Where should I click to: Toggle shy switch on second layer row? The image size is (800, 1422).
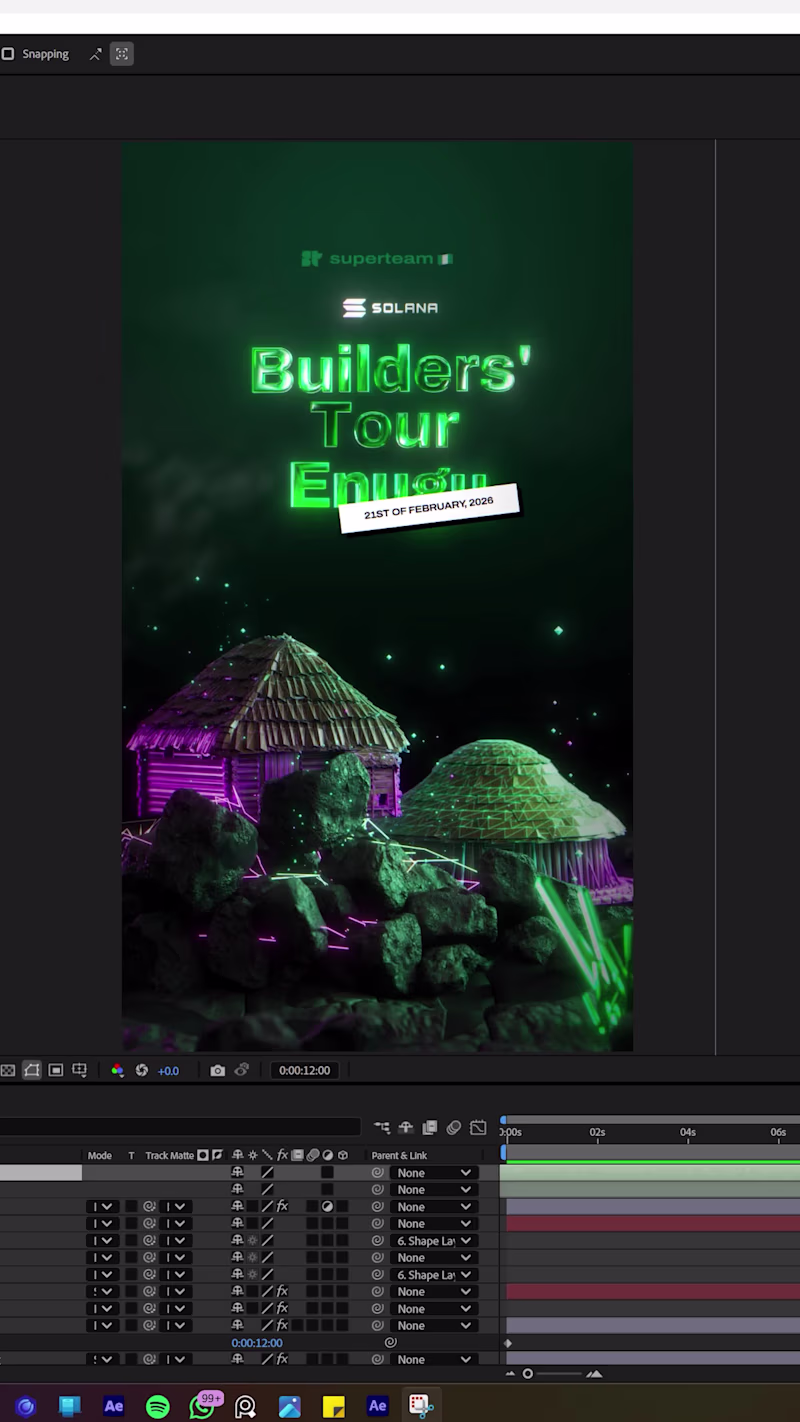point(237,1190)
